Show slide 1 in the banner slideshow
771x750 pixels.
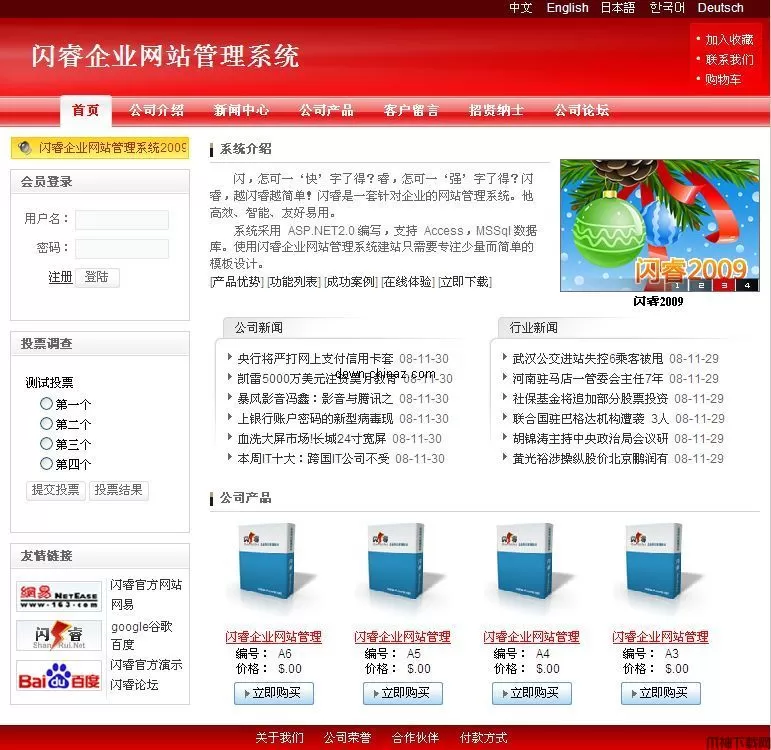[x=677, y=285]
